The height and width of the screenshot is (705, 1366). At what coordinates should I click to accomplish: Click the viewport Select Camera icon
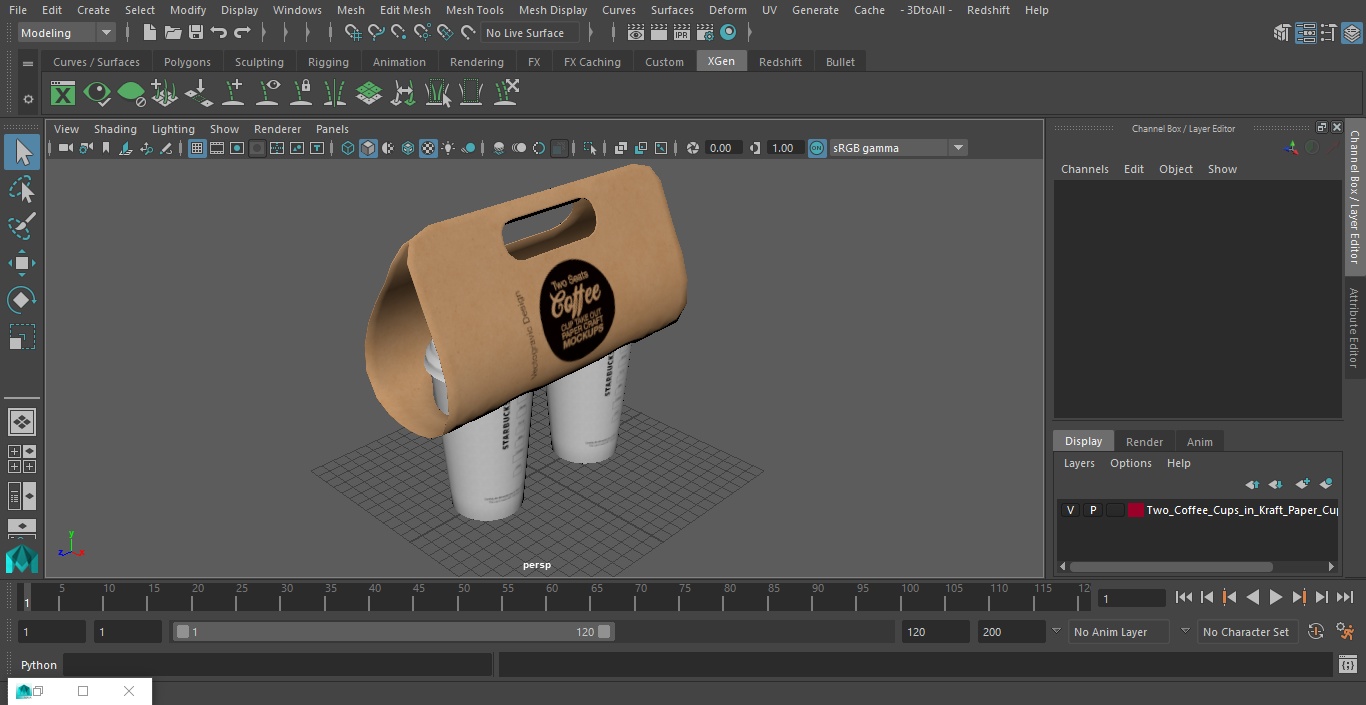[65, 148]
